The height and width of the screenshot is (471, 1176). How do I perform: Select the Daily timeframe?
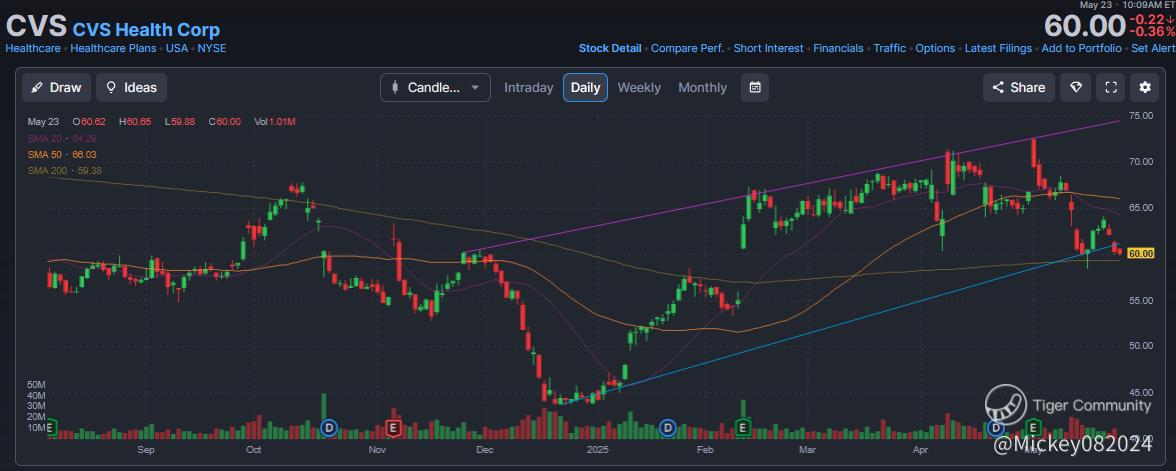(x=585, y=88)
